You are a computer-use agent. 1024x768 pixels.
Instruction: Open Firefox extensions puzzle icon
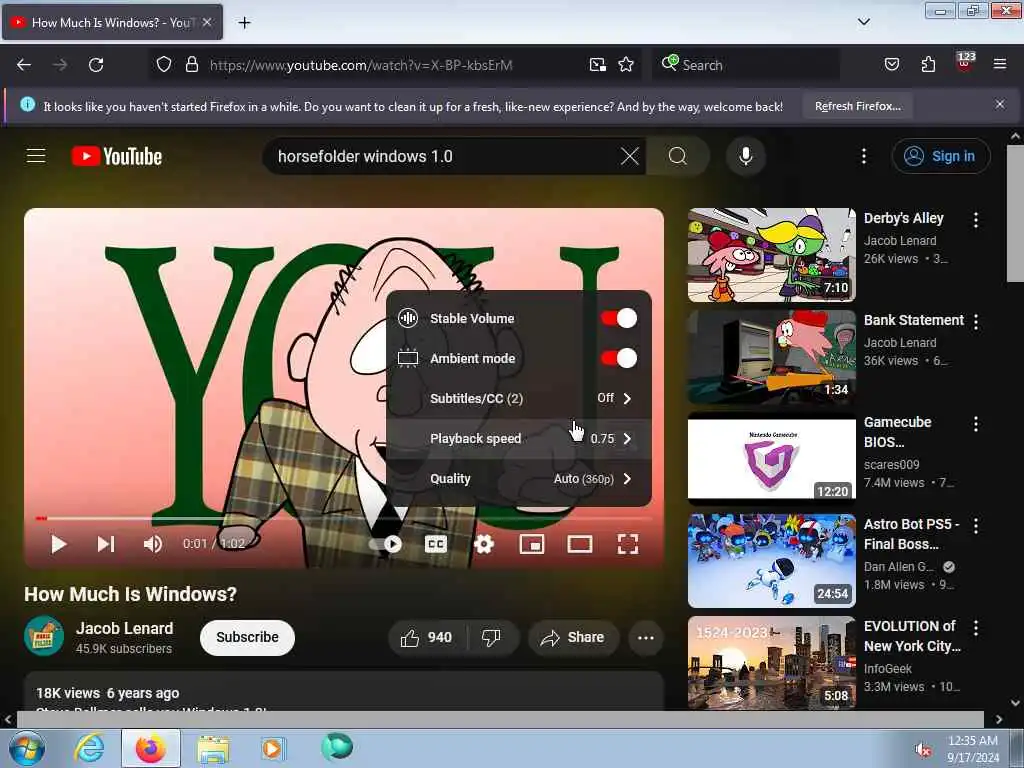927,65
